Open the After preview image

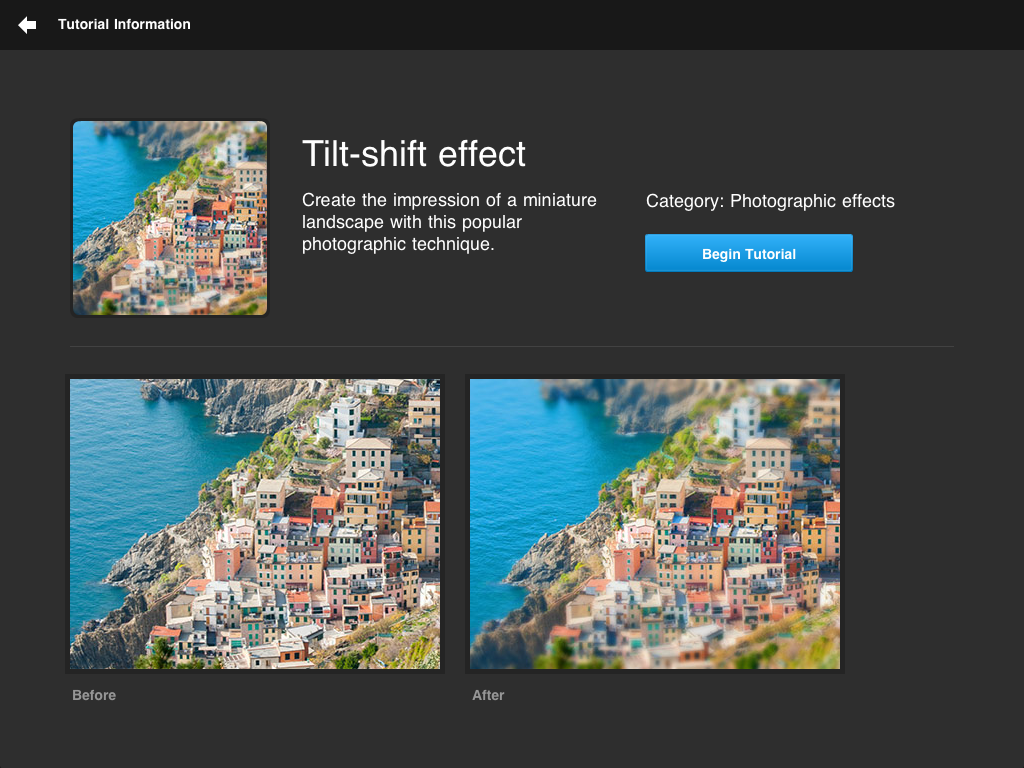[655, 523]
